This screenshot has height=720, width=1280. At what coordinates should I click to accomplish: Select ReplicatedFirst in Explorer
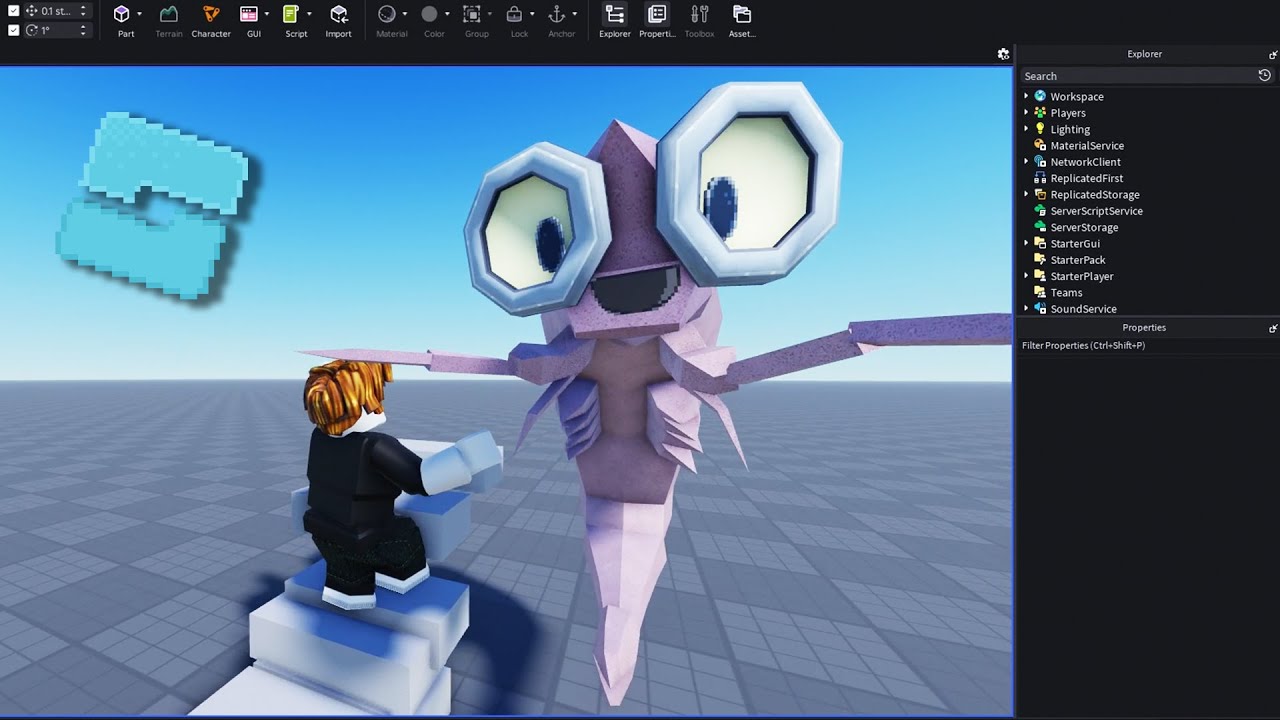[1086, 178]
